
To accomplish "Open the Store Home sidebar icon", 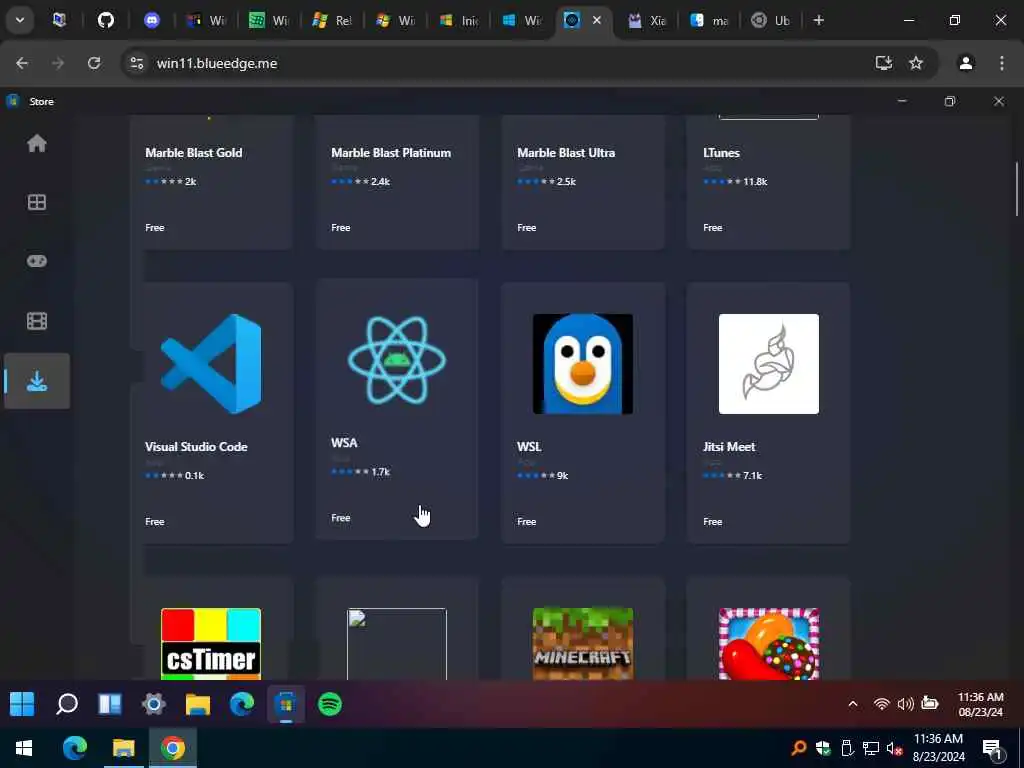I will 37,143.
